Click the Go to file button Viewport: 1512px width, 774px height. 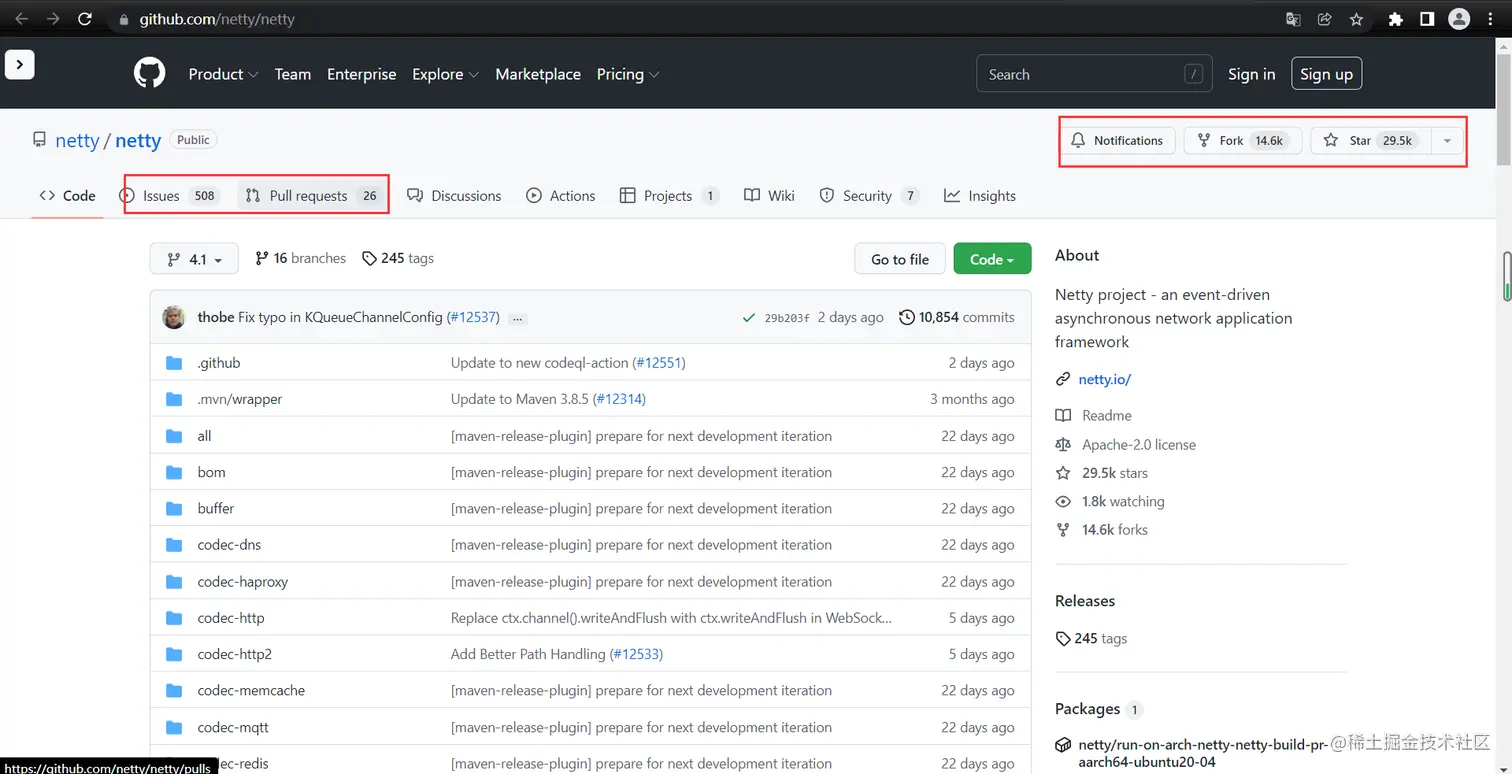[x=900, y=259]
